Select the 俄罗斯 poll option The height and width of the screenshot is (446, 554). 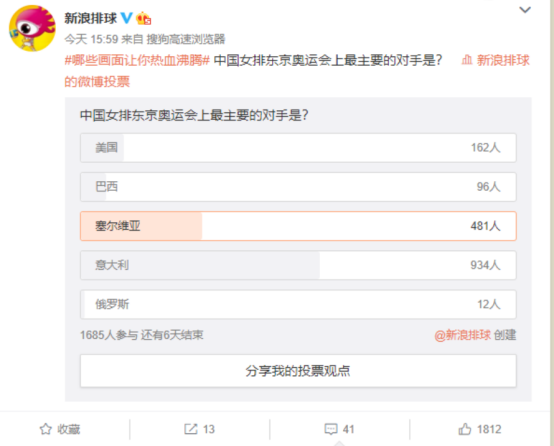[x=298, y=304]
